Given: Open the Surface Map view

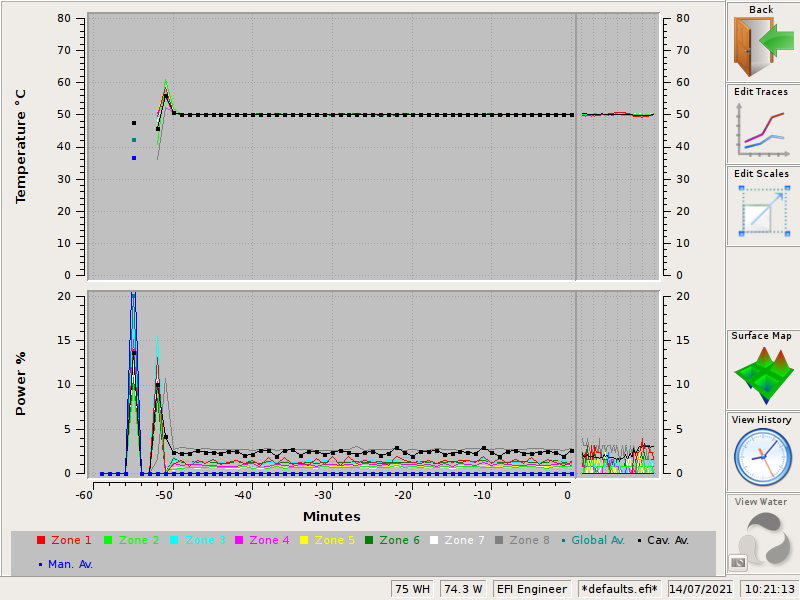Looking at the screenshot, I should (762, 375).
